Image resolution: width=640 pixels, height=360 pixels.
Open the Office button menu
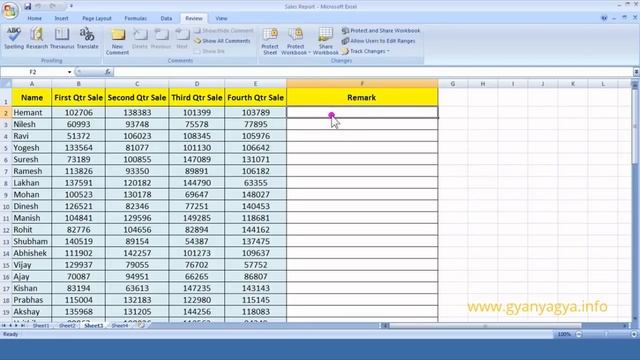click(10, 10)
